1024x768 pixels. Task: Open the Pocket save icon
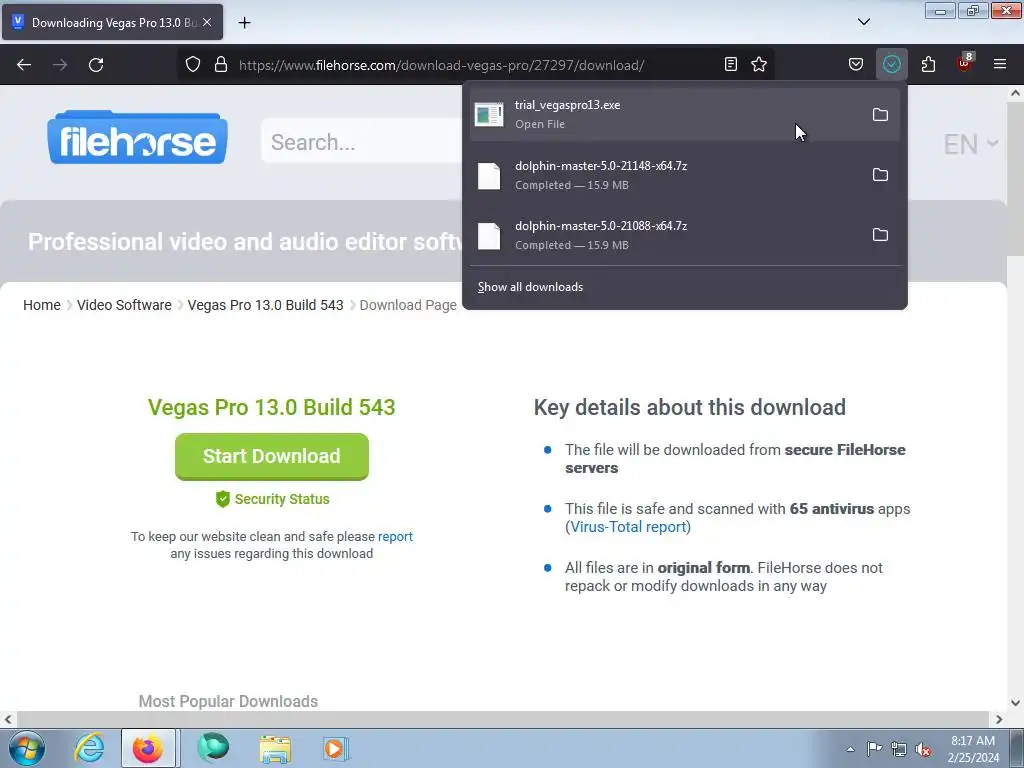point(856,64)
